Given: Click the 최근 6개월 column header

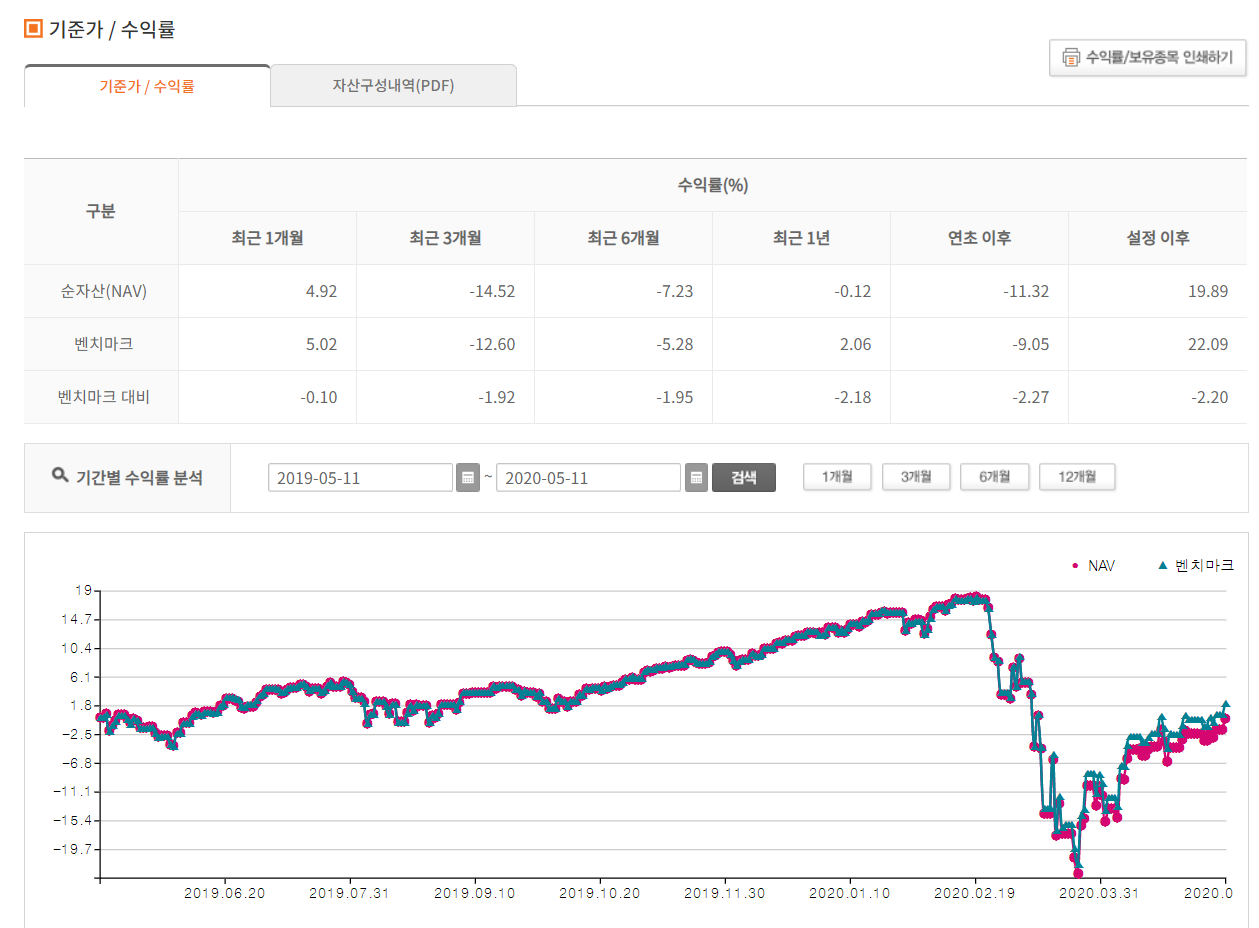Looking at the screenshot, I should pos(623,238).
